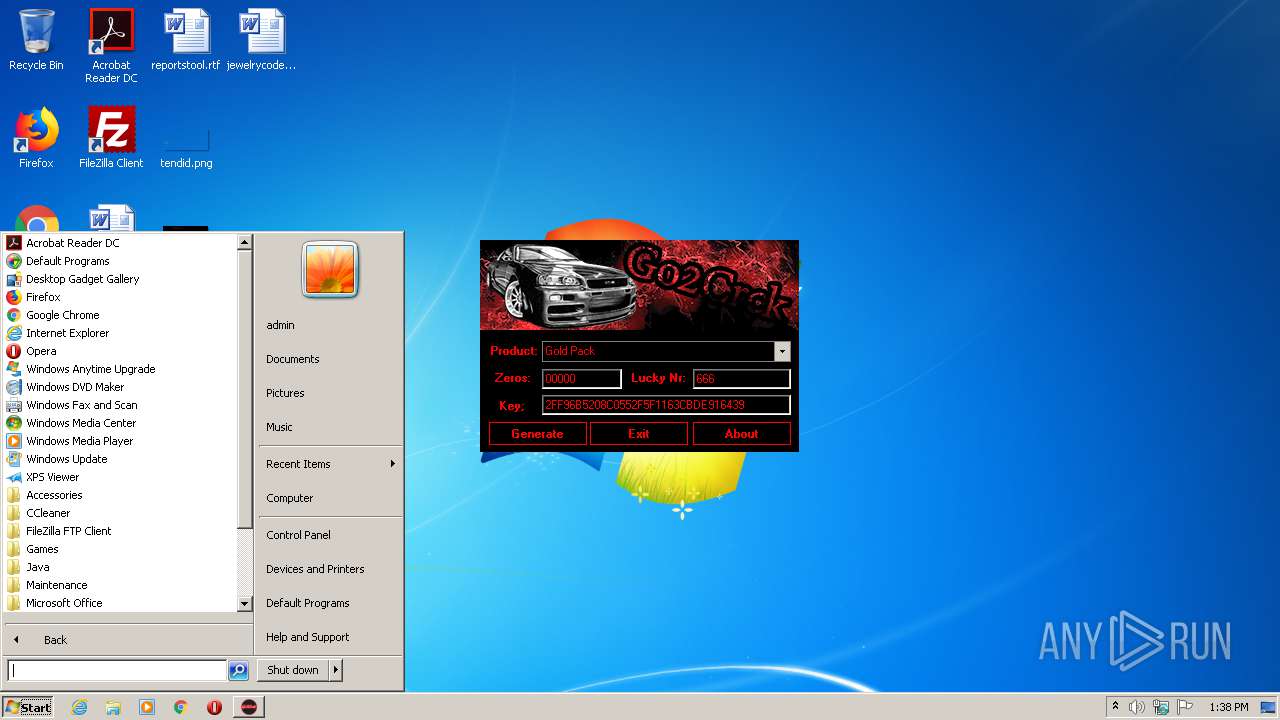Image resolution: width=1280 pixels, height=720 pixels.
Task: Open Acrobat Reader DC desktop shortcut
Action: [x=111, y=46]
